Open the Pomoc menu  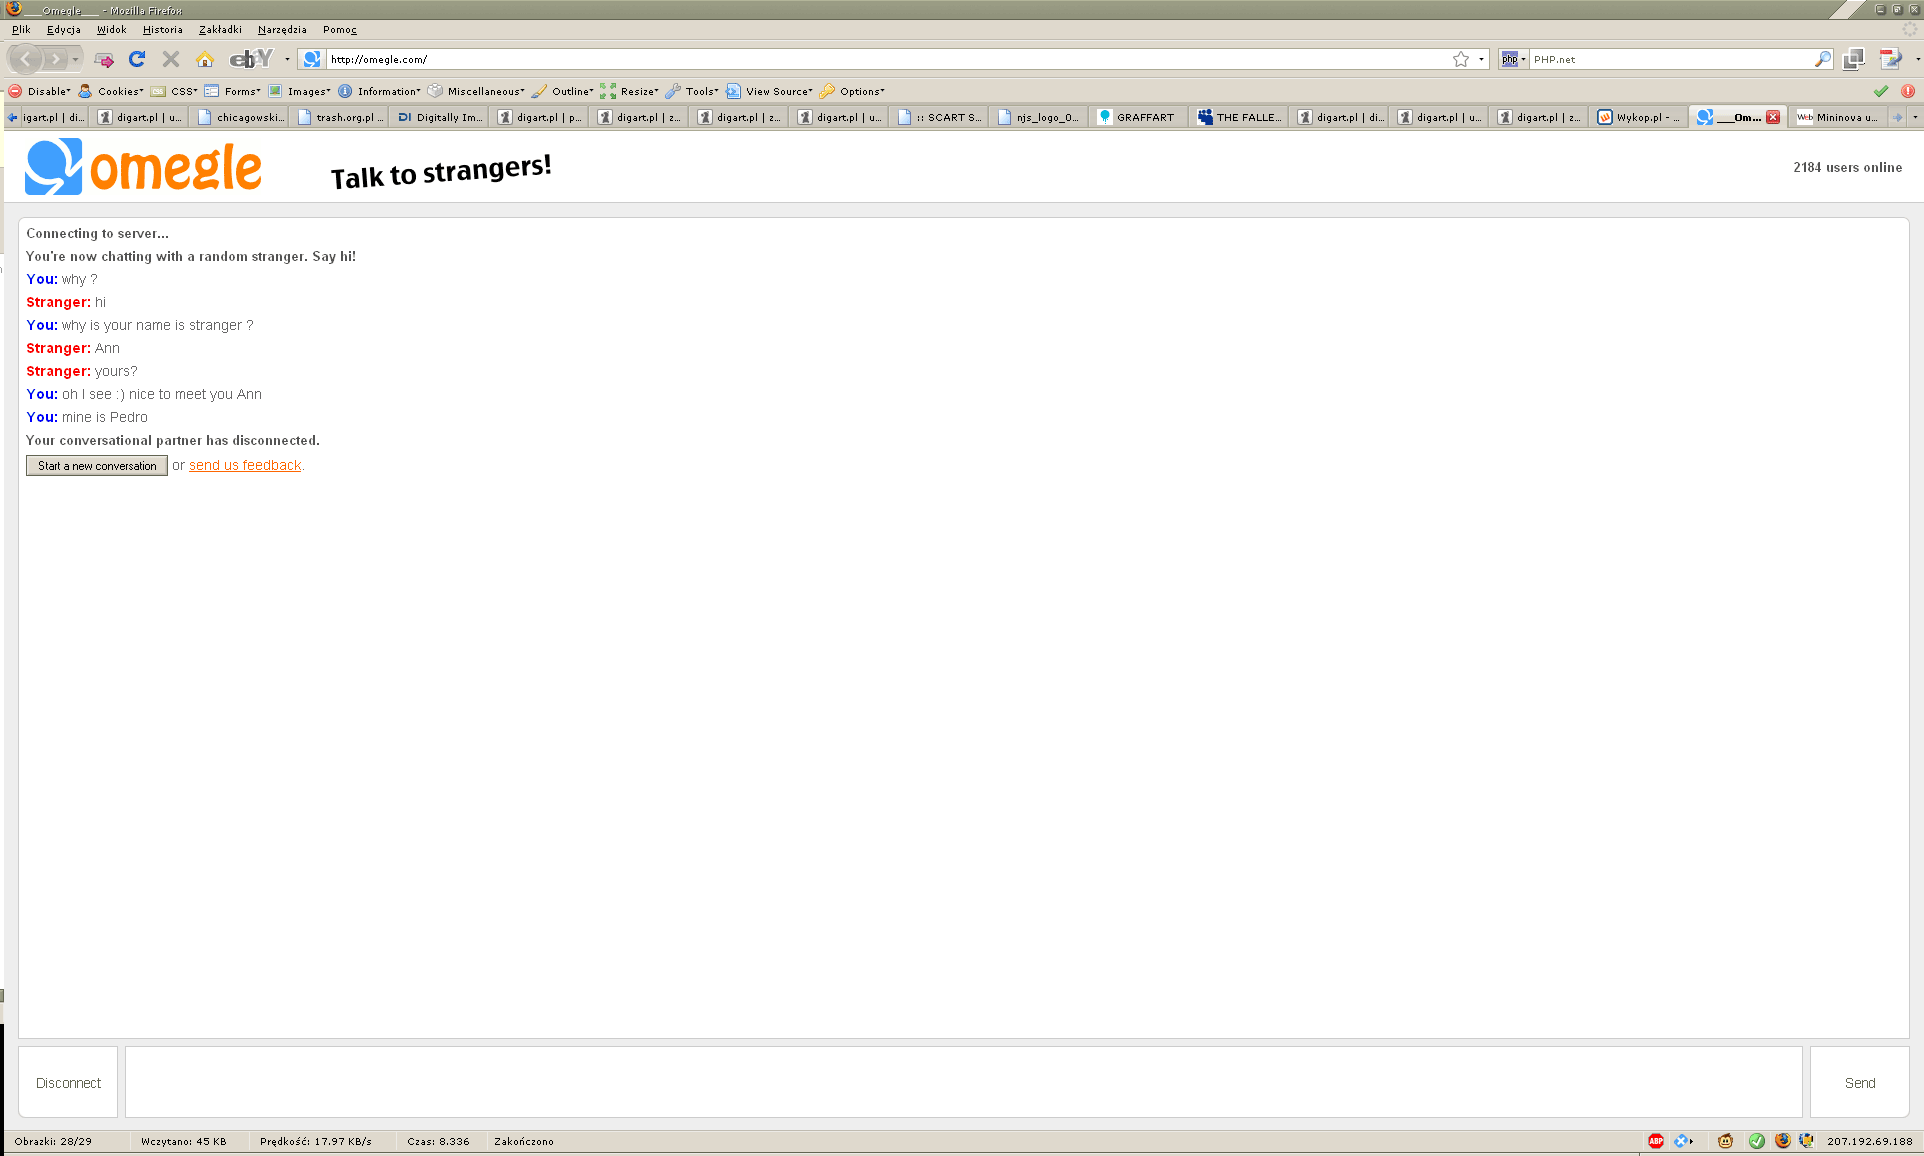click(x=339, y=30)
